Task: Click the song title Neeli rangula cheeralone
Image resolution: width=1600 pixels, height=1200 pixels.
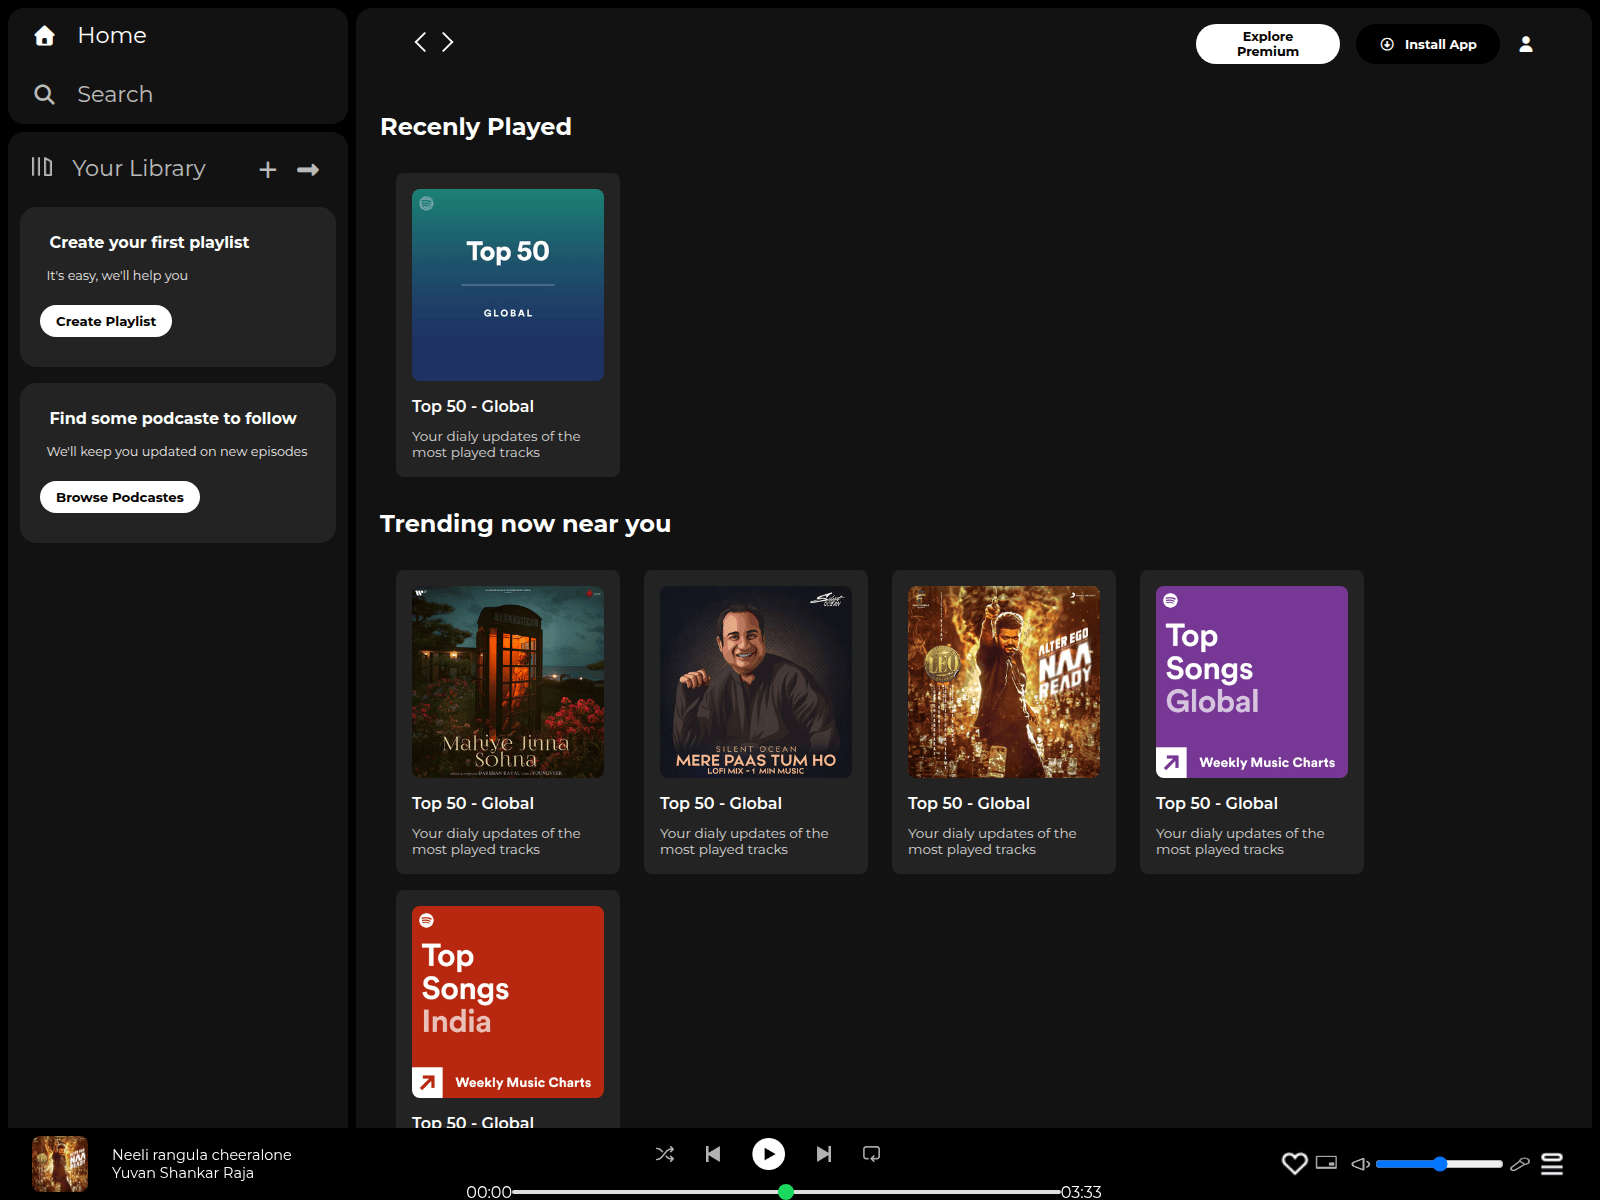Action: [x=202, y=1155]
